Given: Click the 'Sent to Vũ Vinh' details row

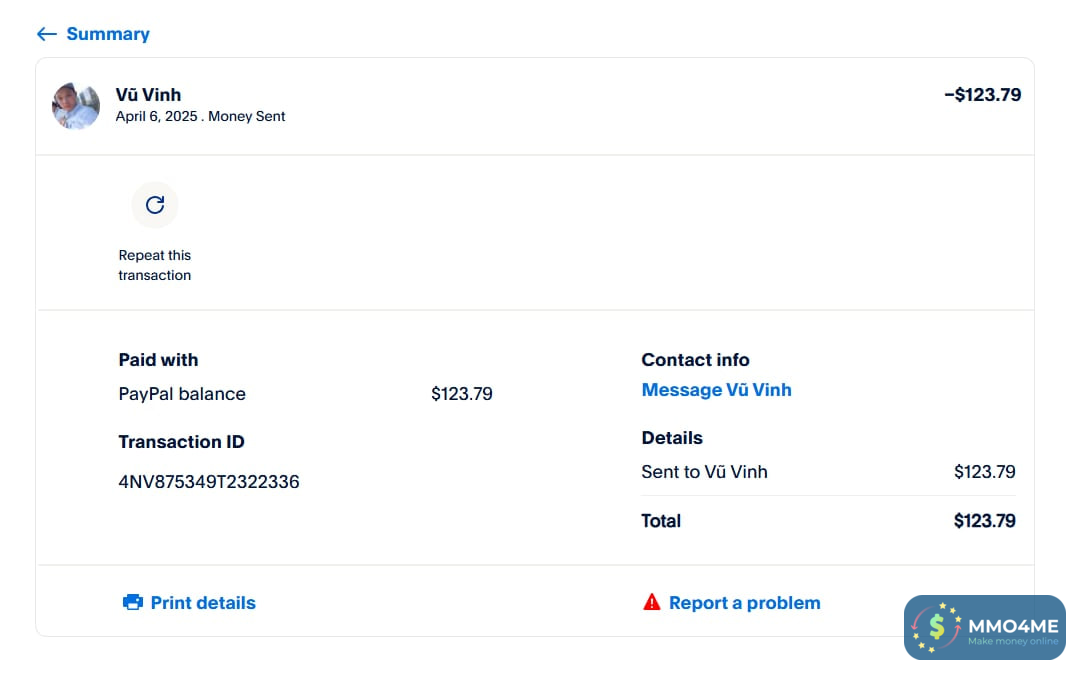Looking at the screenshot, I should (704, 472).
